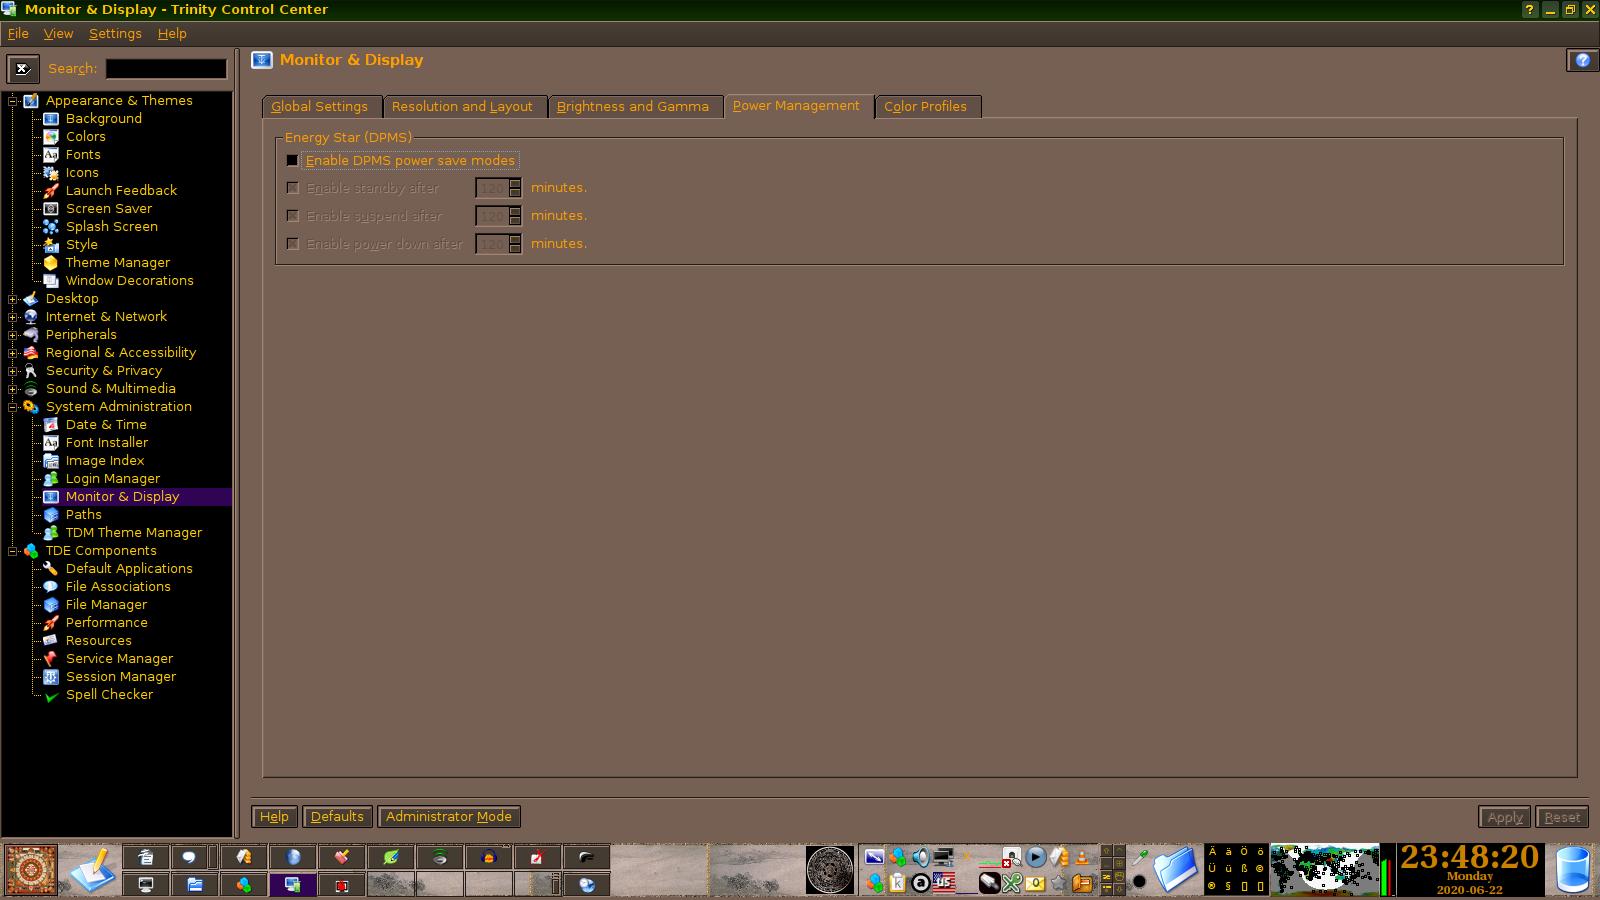Viewport: 1600px width, 900px height.
Task: Open the trash bin icon
Action: click(x=1572, y=869)
